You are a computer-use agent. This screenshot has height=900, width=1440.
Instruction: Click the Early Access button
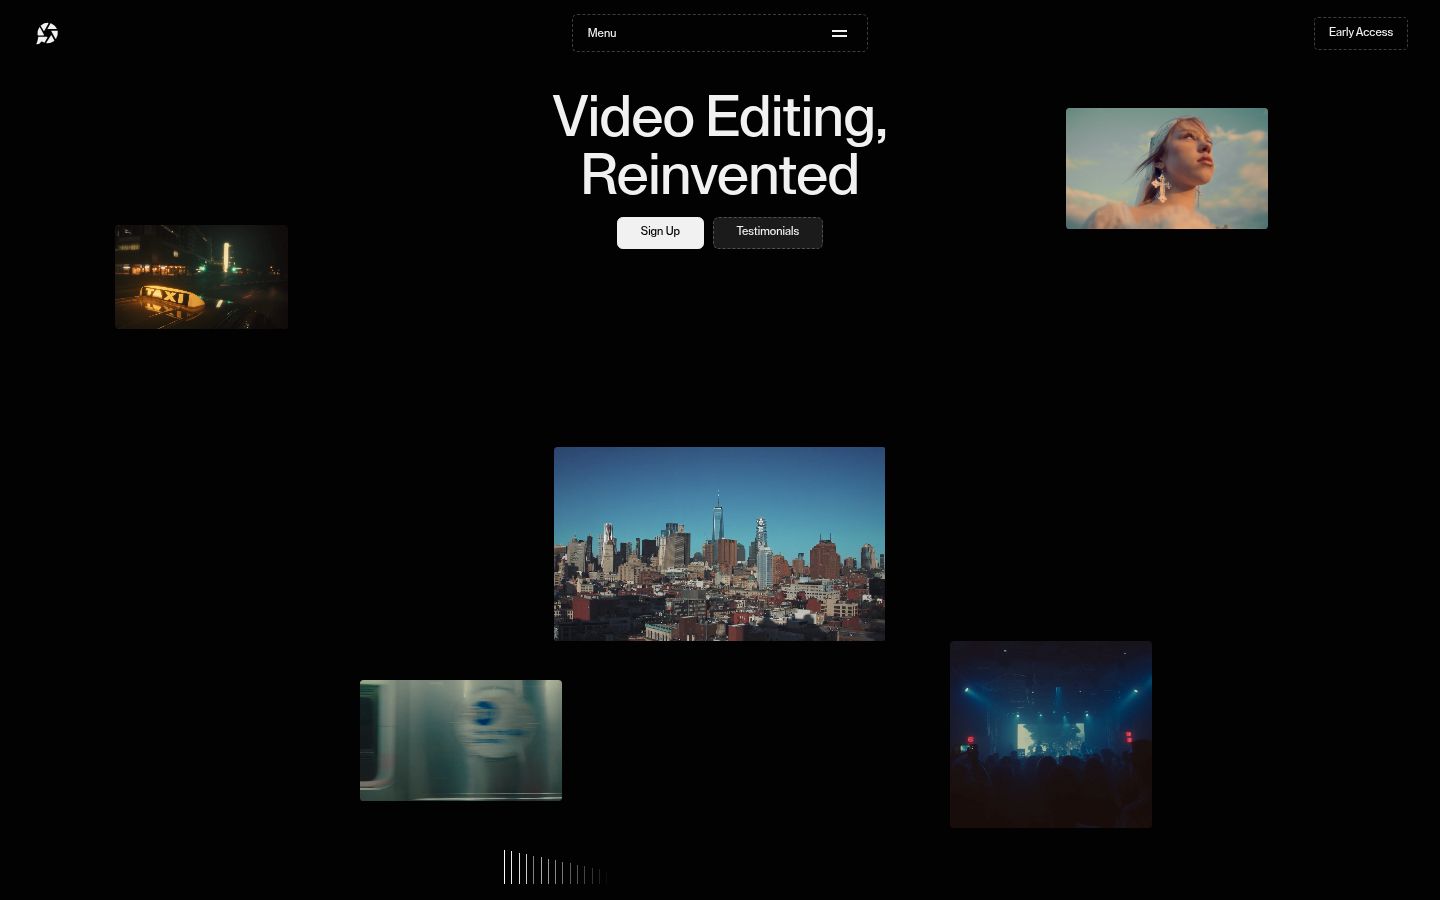(1360, 33)
